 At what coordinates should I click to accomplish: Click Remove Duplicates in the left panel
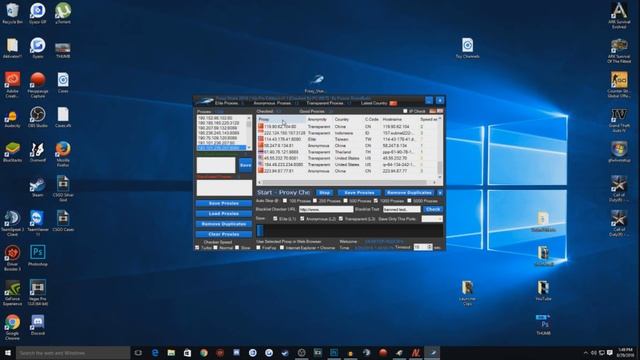point(224,224)
